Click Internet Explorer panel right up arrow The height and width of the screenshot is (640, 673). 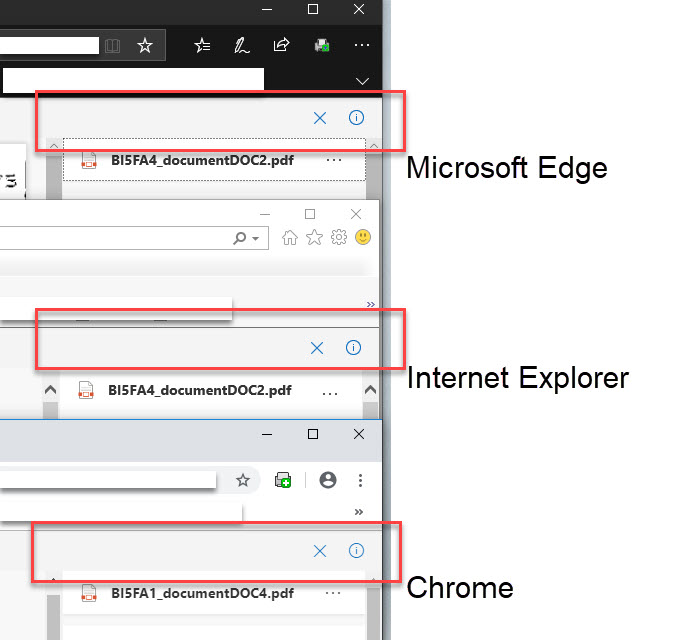(x=370, y=389)
